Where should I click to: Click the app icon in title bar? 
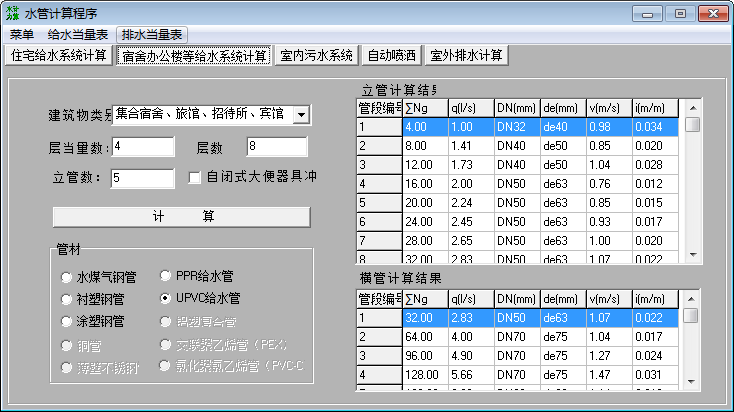coord(13,13)
